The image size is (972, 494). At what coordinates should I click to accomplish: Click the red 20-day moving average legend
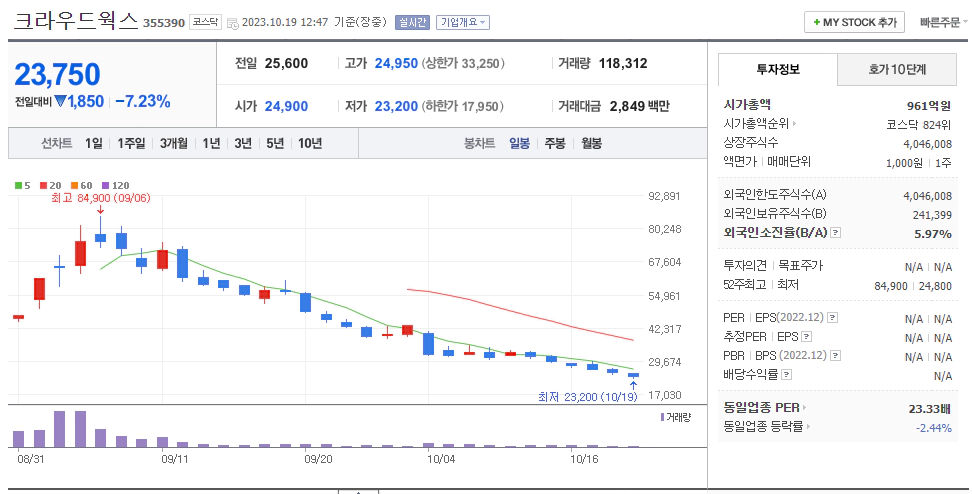click(51, 185)
